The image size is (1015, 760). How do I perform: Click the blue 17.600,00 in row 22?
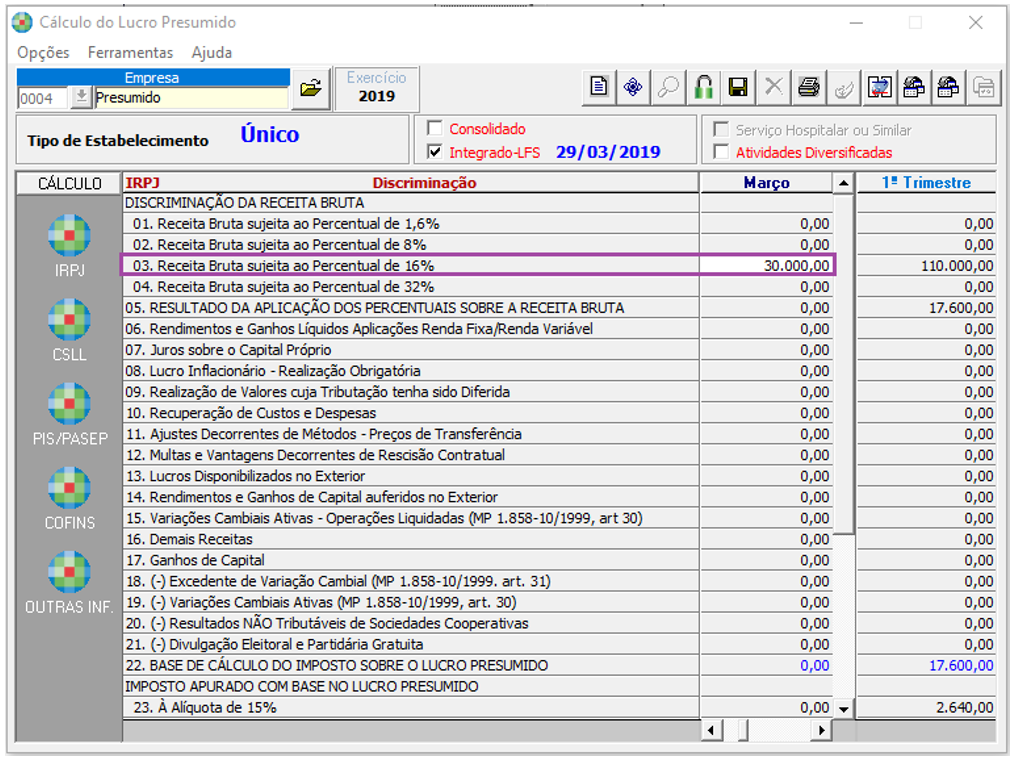926,665
